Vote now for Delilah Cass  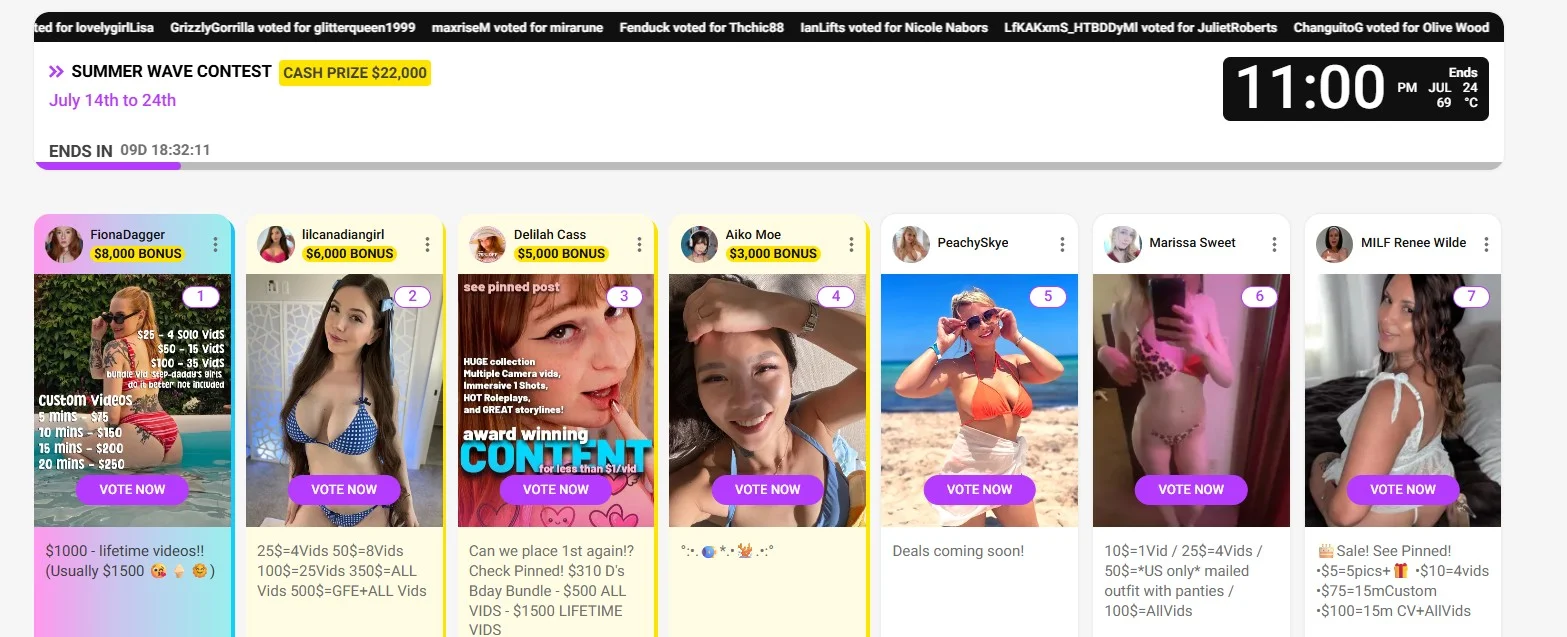point(556,489)
